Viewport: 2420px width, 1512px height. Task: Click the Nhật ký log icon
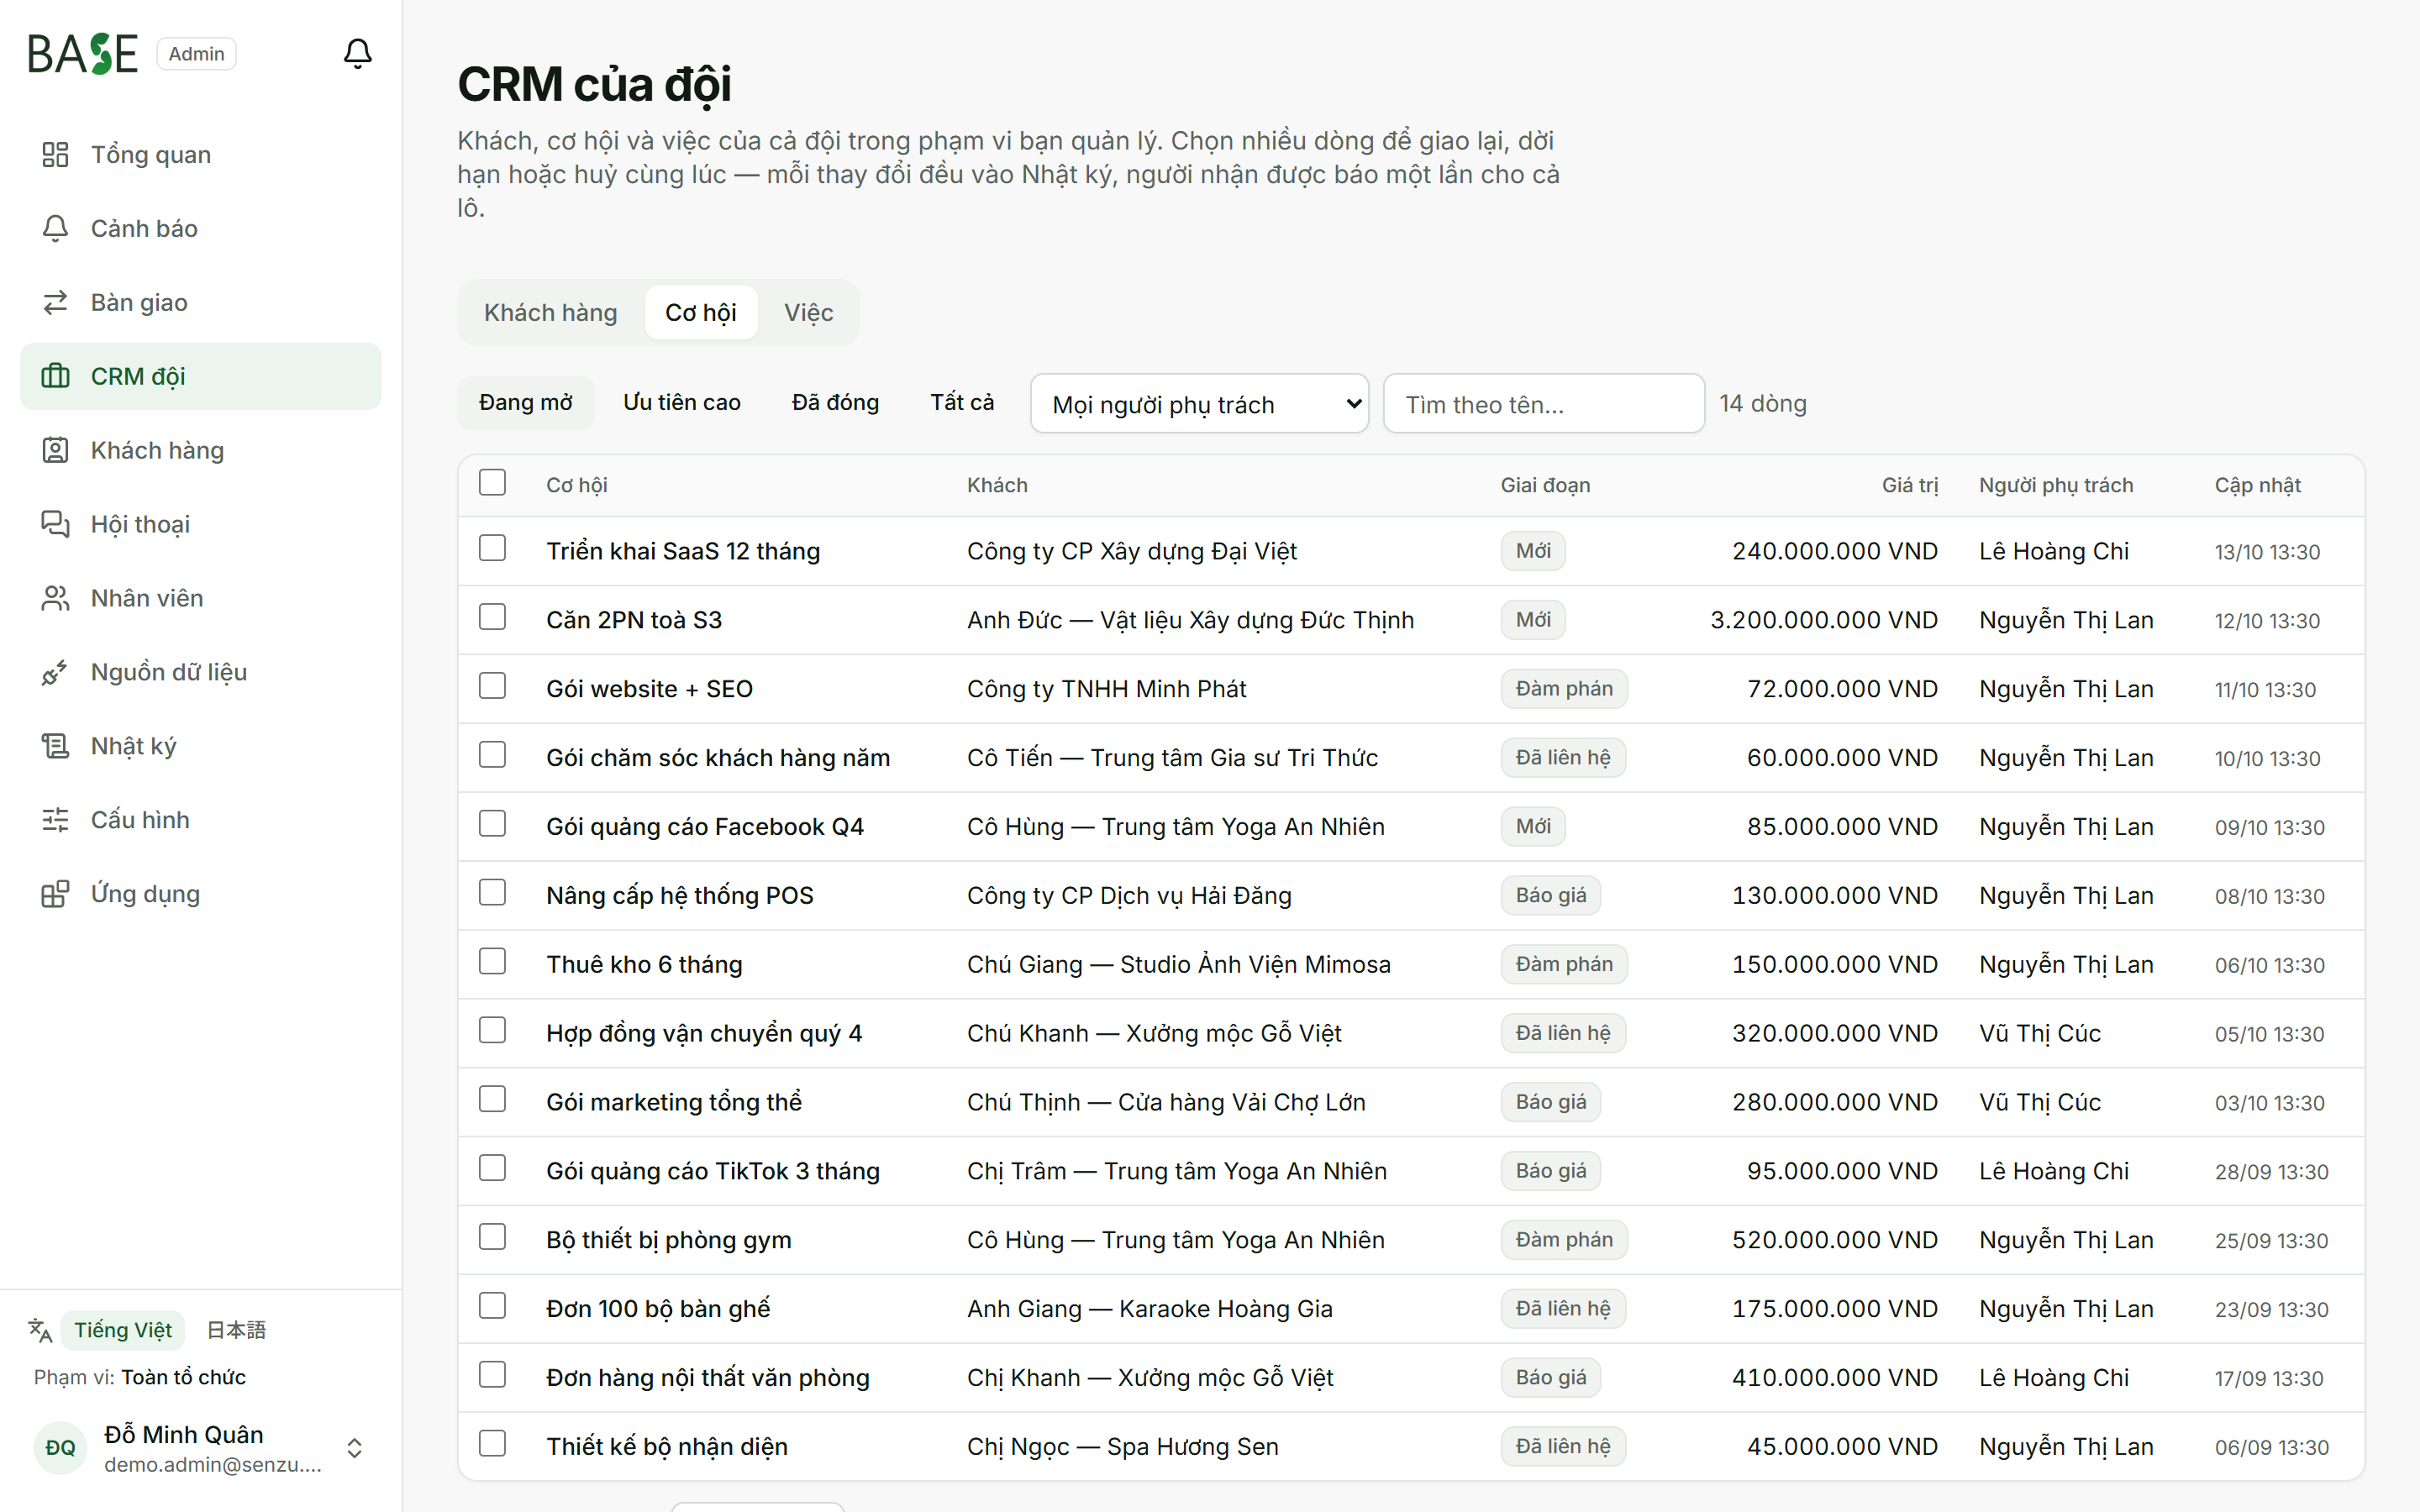coord(55,746)
